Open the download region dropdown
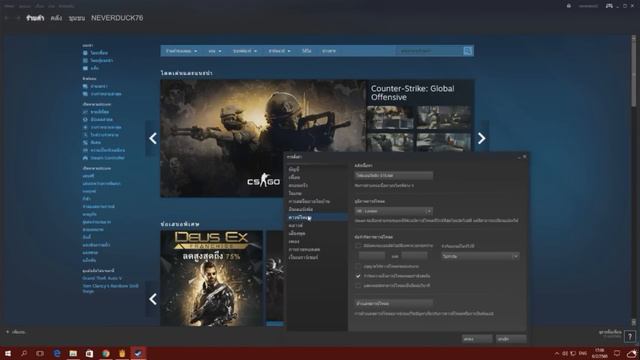 coord(393,211)
